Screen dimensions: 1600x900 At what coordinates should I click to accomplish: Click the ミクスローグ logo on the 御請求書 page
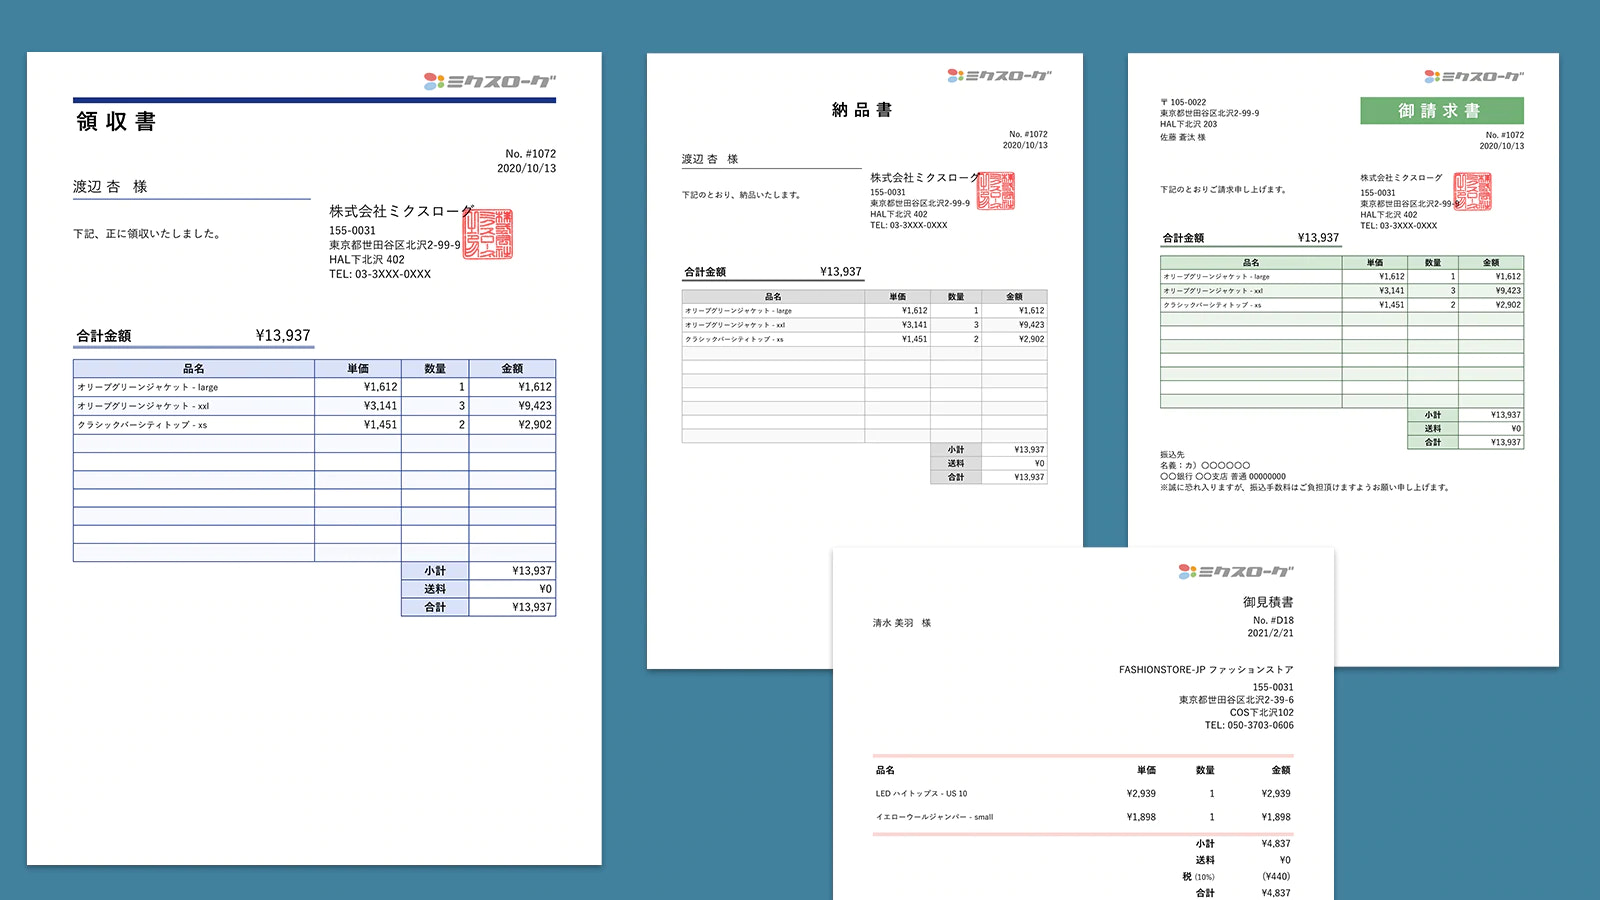(1473, 76)
